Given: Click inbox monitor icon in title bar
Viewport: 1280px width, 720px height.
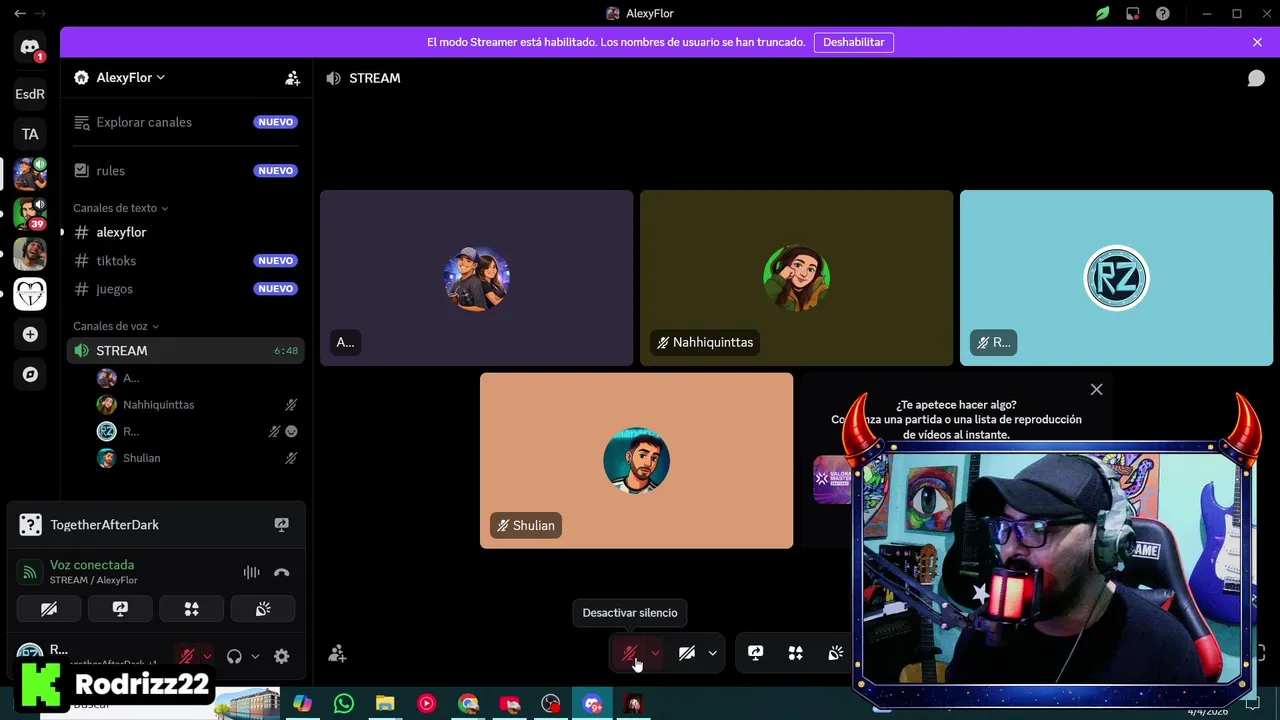Looking at the screenshot, I should 1132,13.
